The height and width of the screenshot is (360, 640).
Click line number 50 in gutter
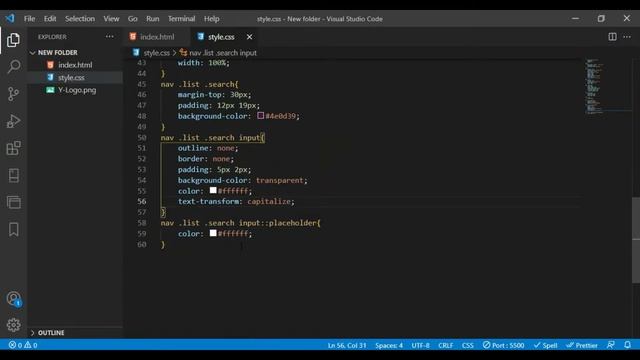coord(142,138)
